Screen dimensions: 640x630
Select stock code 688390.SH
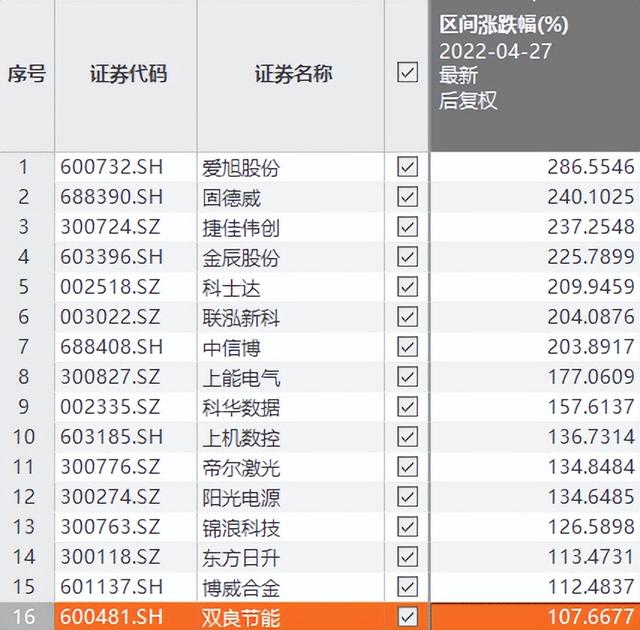point(111,197)
